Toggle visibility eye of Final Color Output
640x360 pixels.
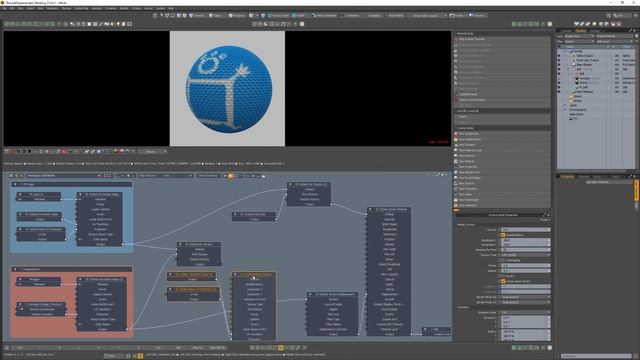(x=559, y=60)
